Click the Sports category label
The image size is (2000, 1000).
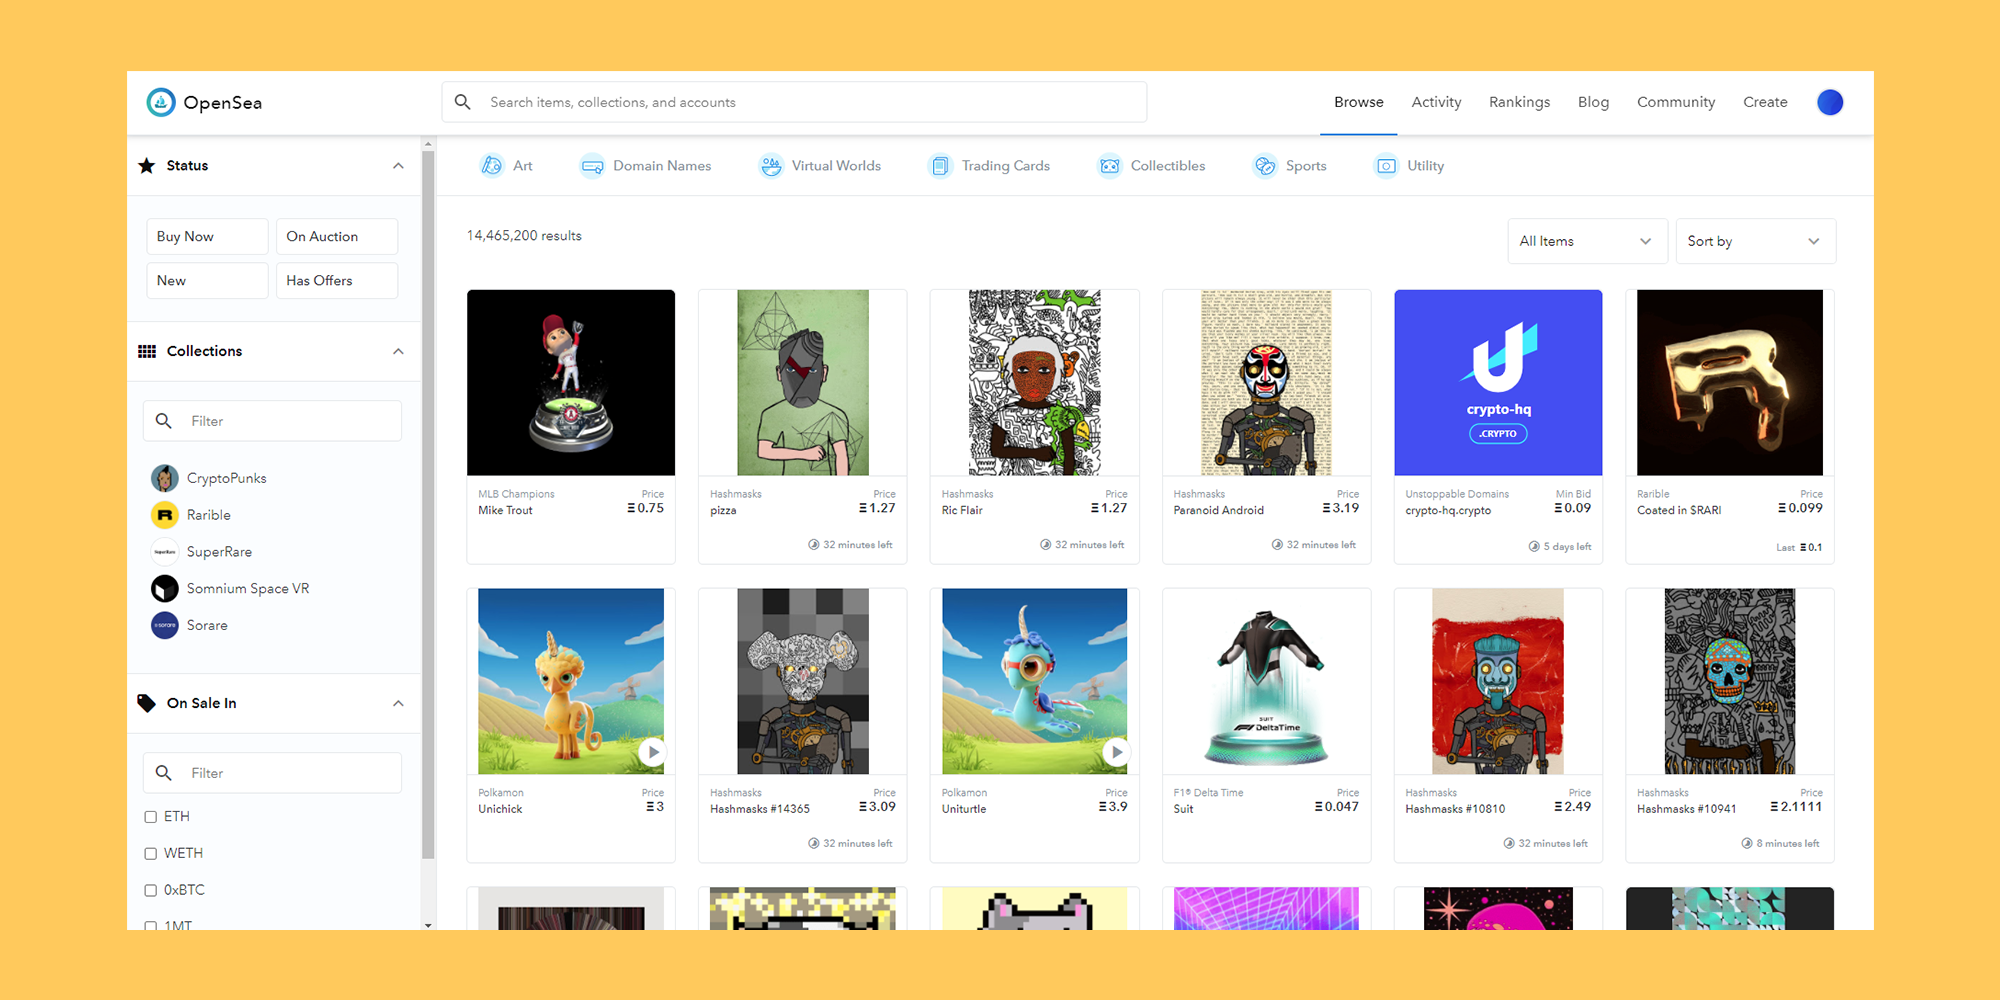click(x=1306, y=166)
